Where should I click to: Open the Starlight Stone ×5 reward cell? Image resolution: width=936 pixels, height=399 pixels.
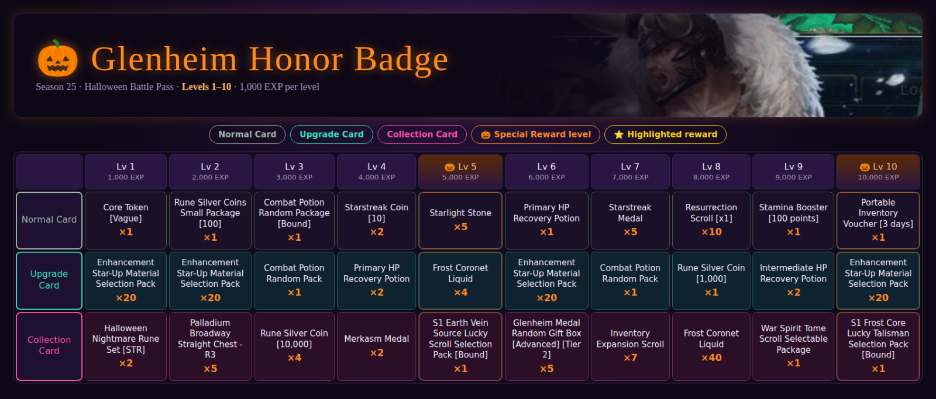point(460,220)
